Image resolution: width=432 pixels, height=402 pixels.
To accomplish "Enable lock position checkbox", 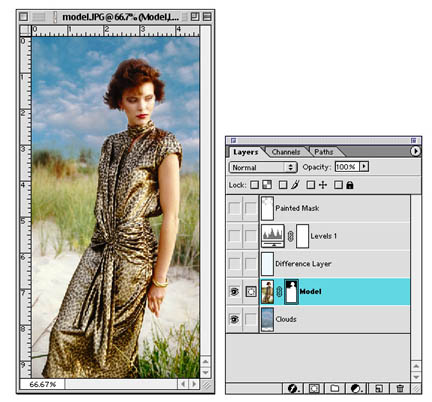I will (x=310, y=185).
